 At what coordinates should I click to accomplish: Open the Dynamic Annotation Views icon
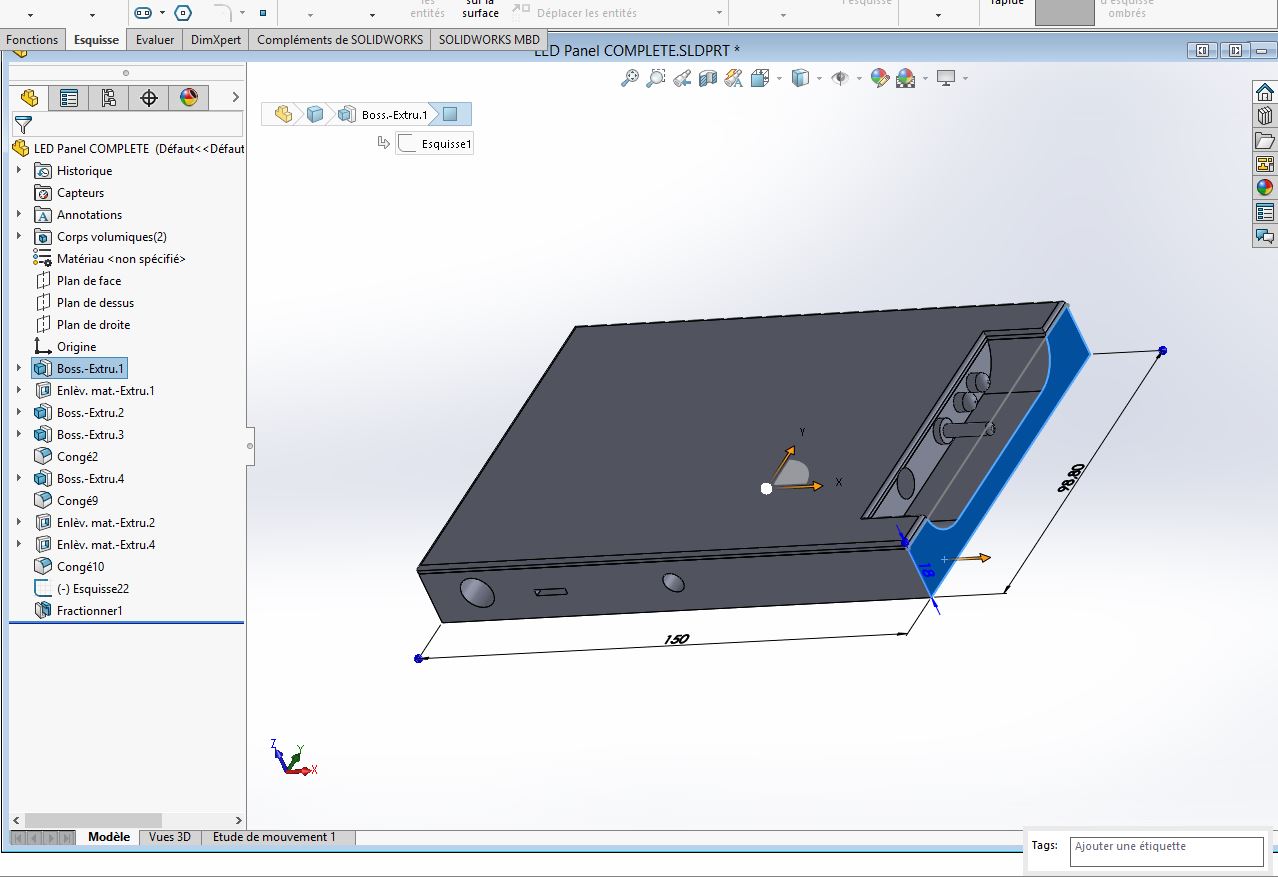(x=734, y=78)
